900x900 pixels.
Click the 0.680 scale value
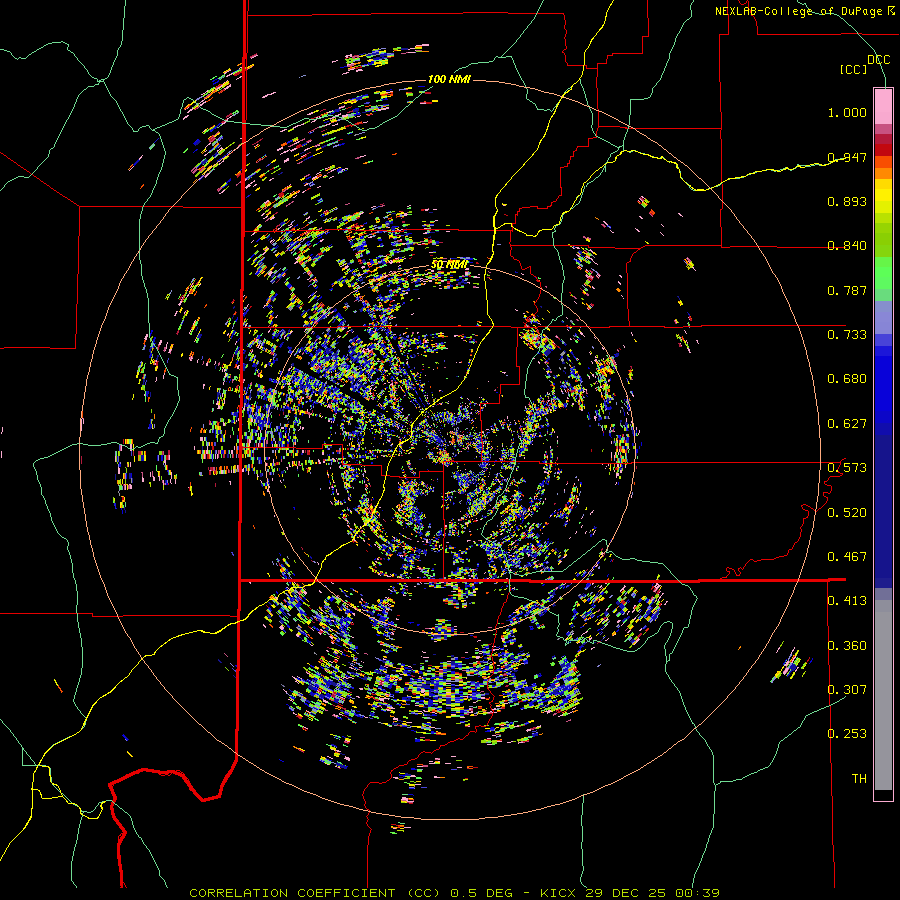[847, 379]
